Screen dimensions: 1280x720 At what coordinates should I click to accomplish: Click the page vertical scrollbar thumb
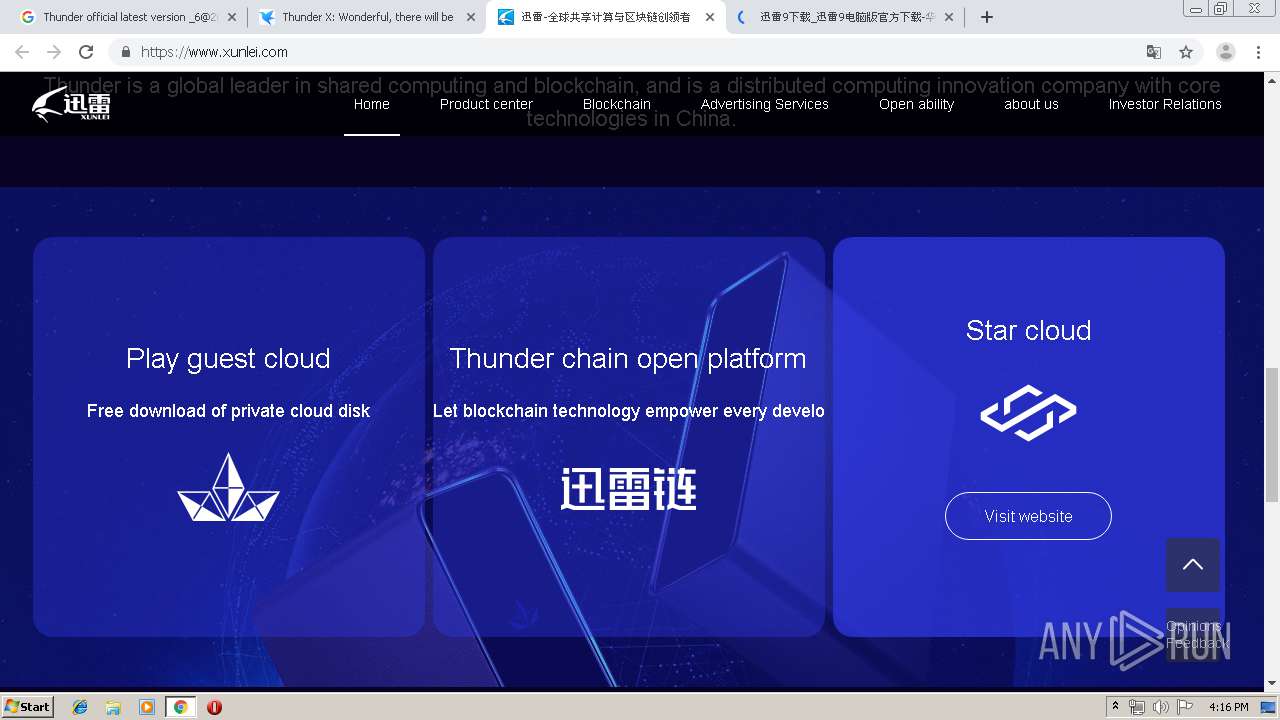tap(1272, 435)
